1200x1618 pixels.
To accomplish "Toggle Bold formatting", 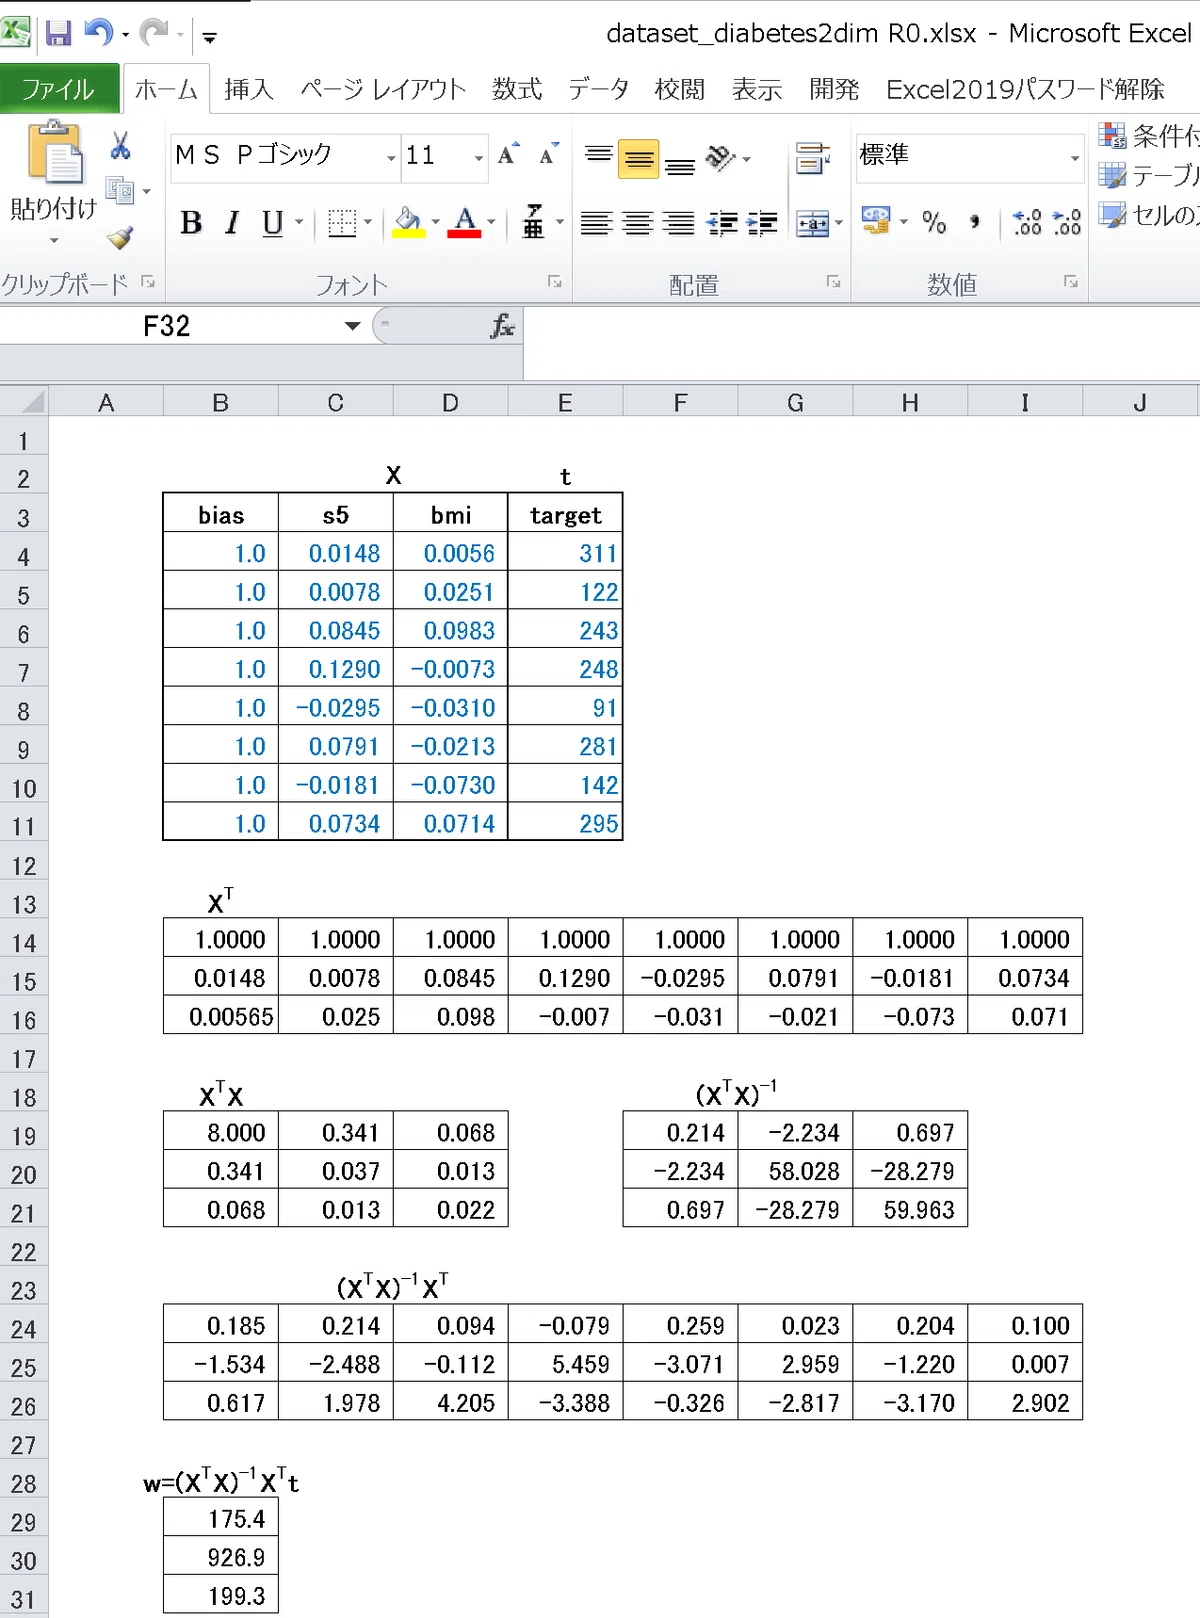I will [x=191, y=222].
